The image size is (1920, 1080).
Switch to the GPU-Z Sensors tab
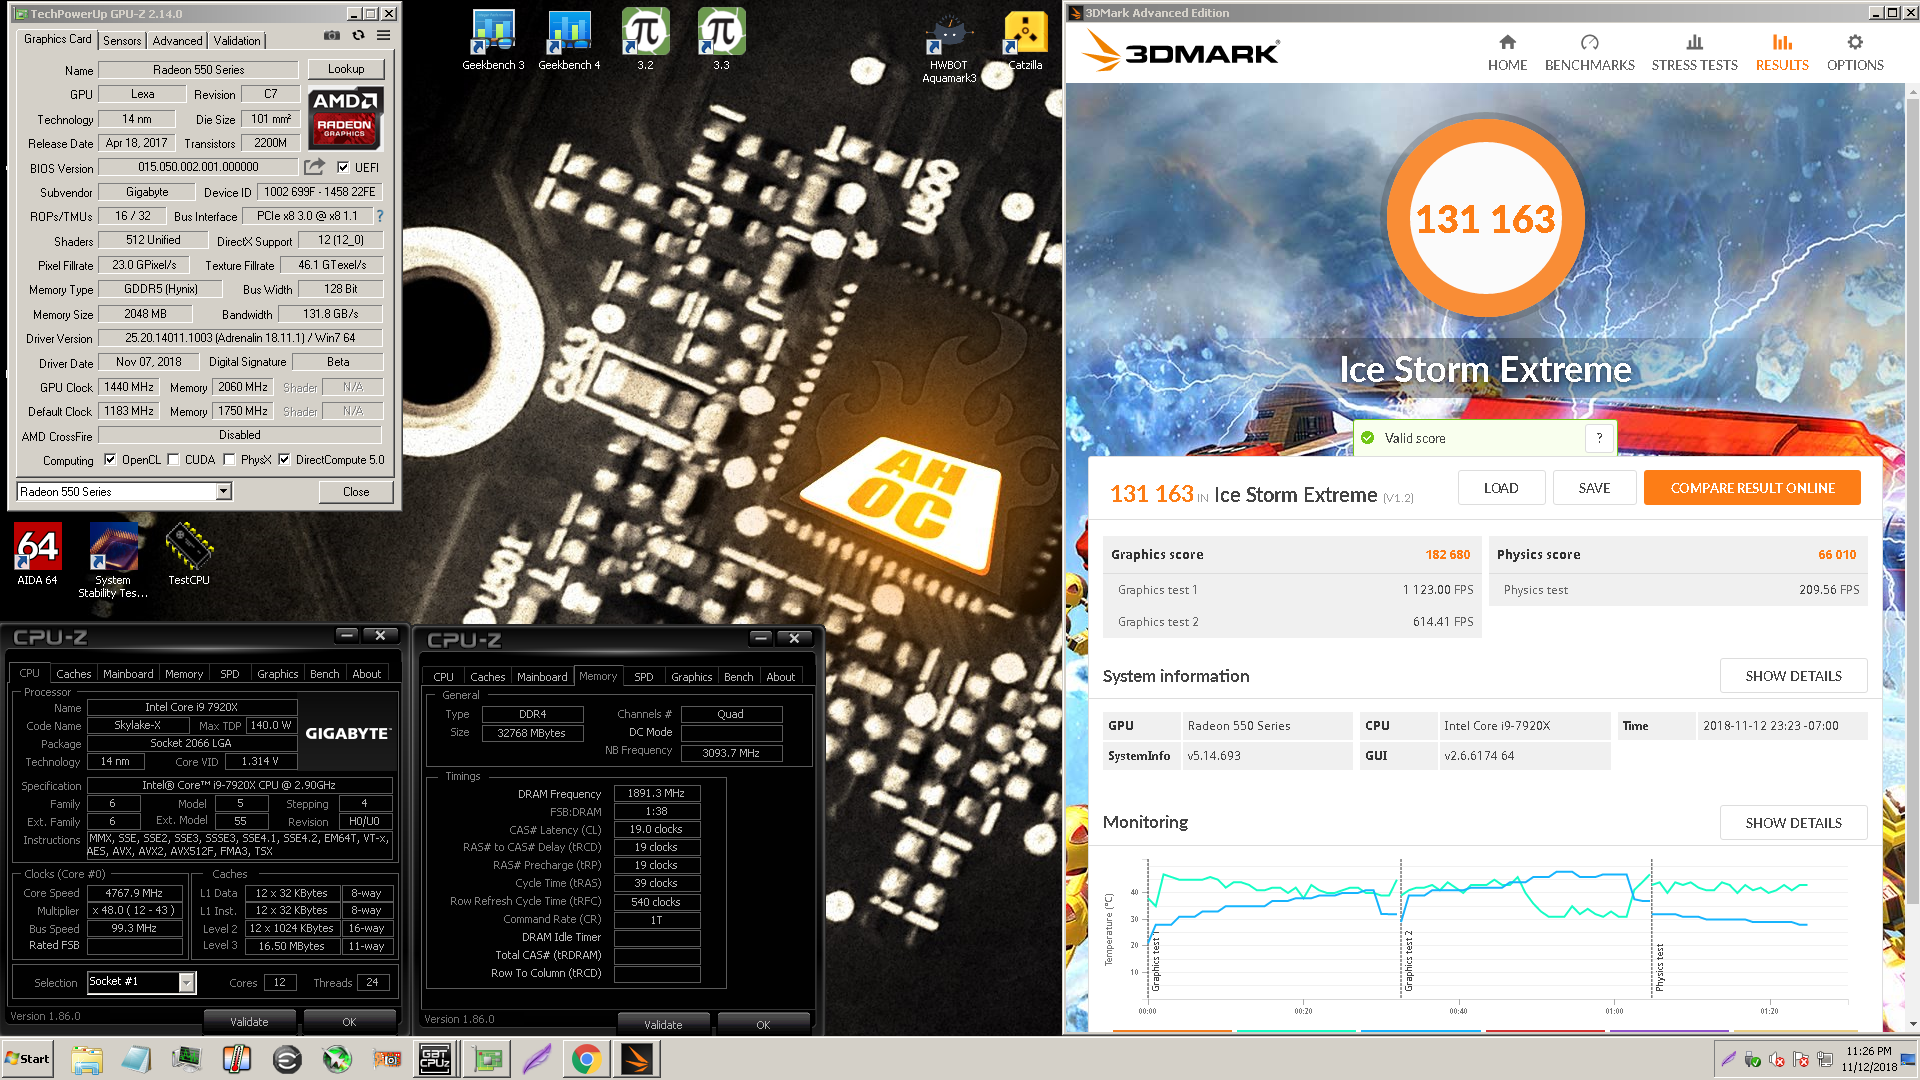122,41
